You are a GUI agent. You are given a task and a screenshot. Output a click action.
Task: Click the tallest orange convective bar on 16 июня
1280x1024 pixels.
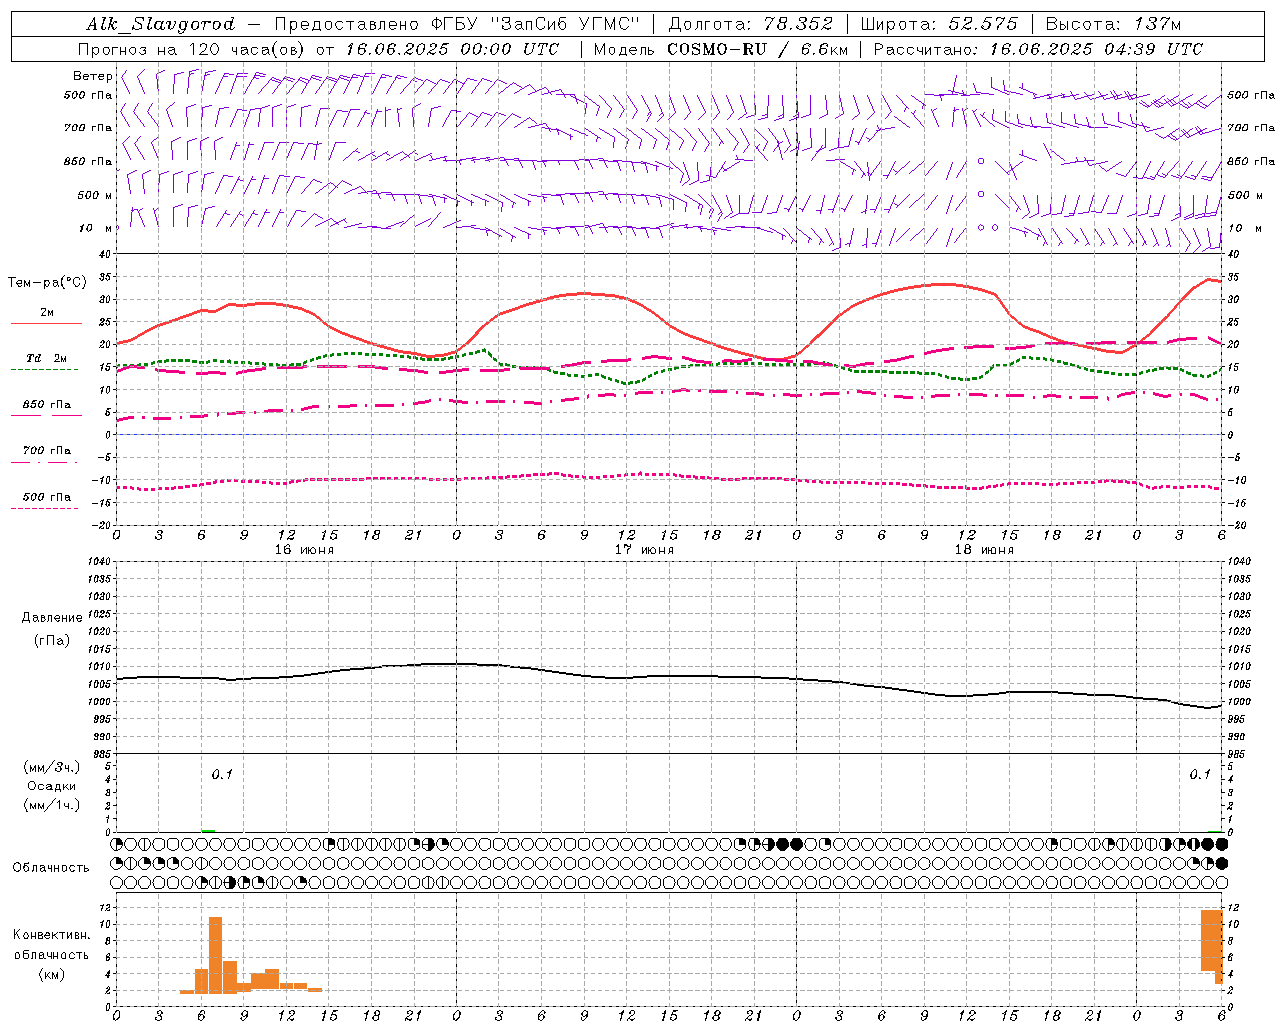pyautogui.click(x=215, y=954)
